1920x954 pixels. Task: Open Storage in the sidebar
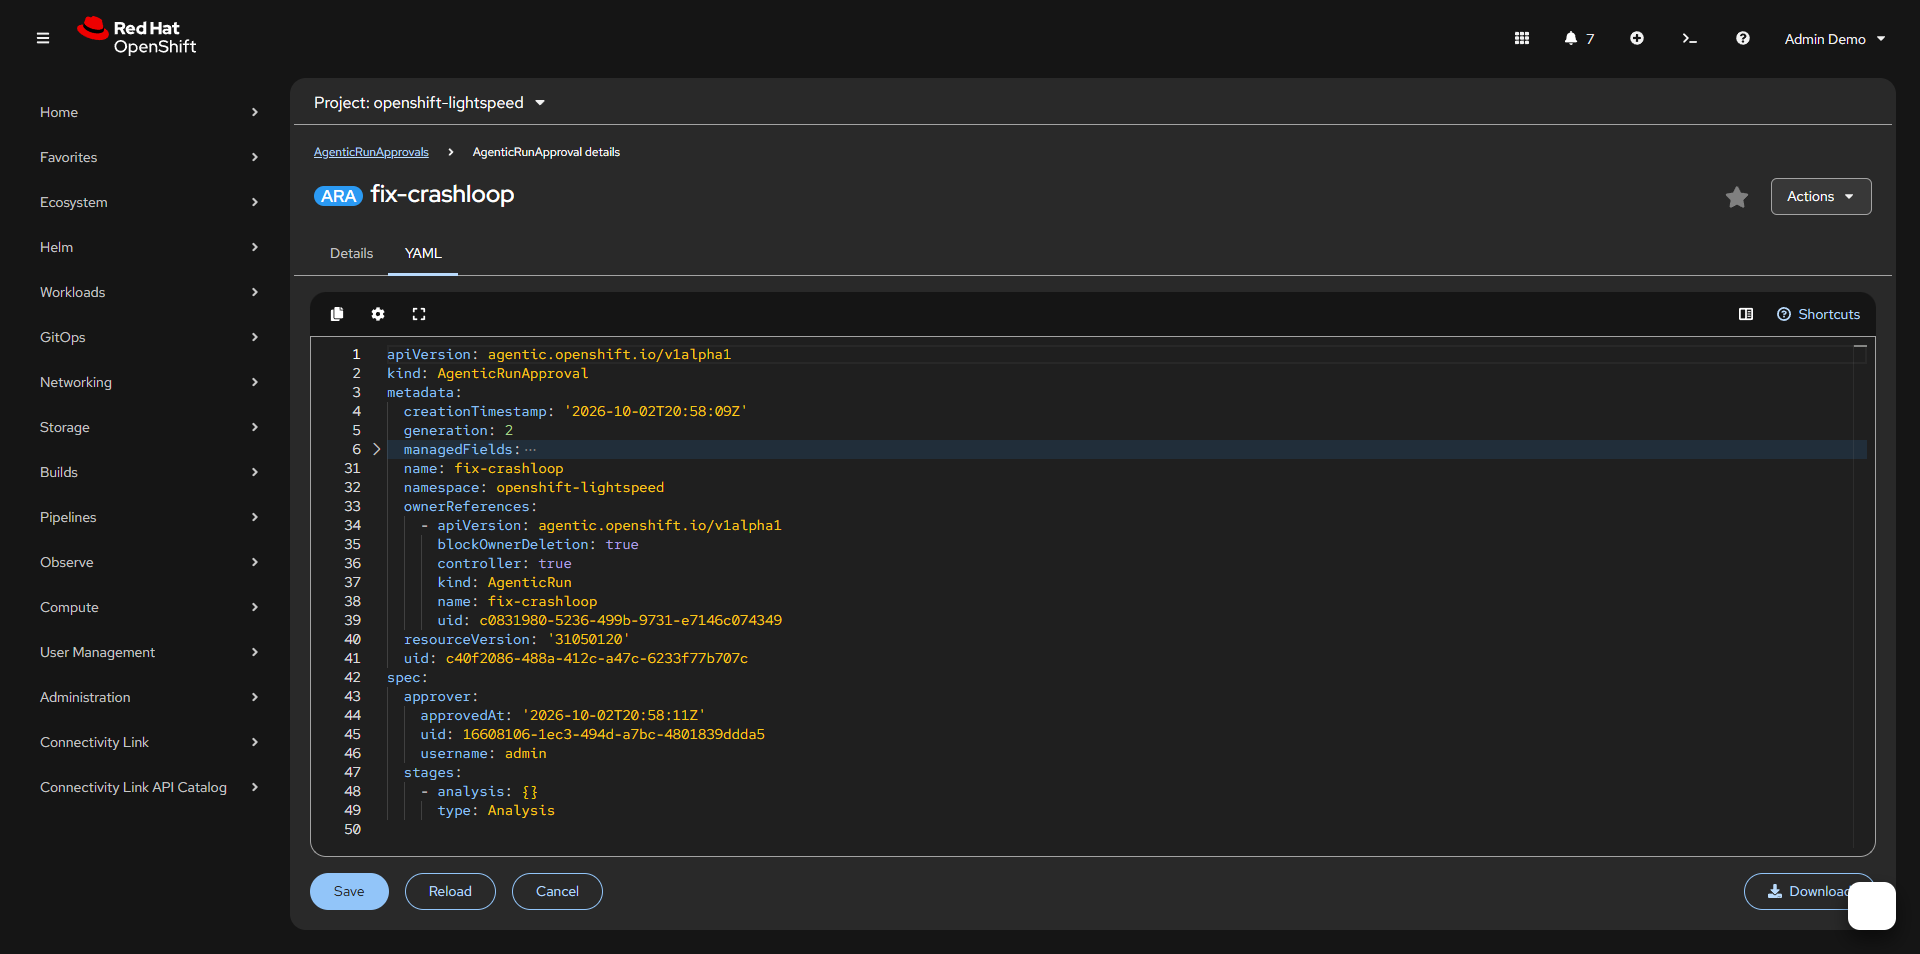[x=149, y=427]
